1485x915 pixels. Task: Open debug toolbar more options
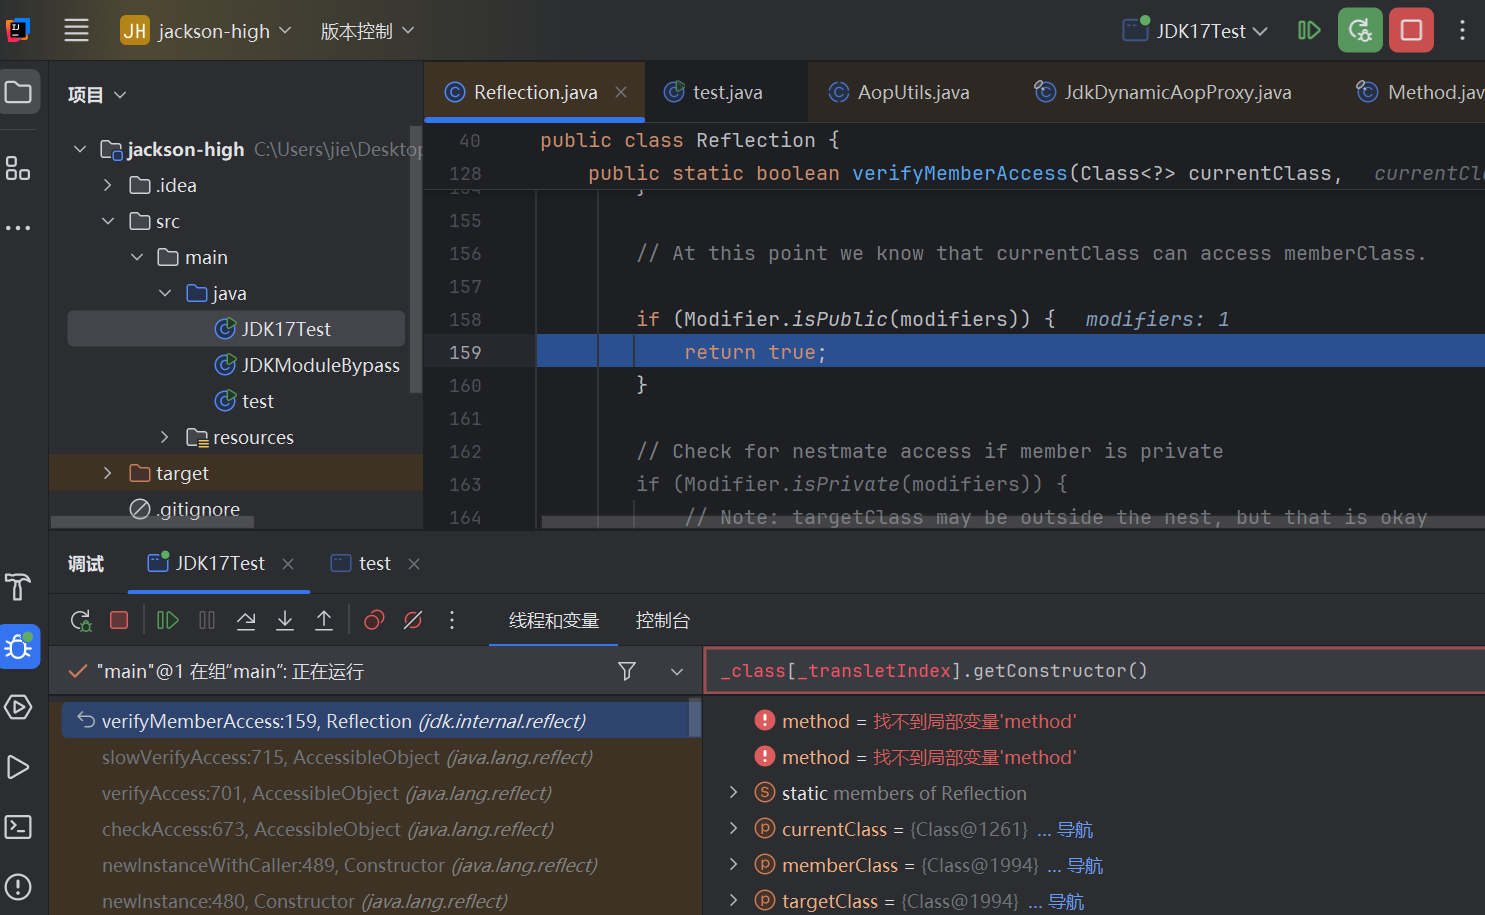tap(452, 621)
